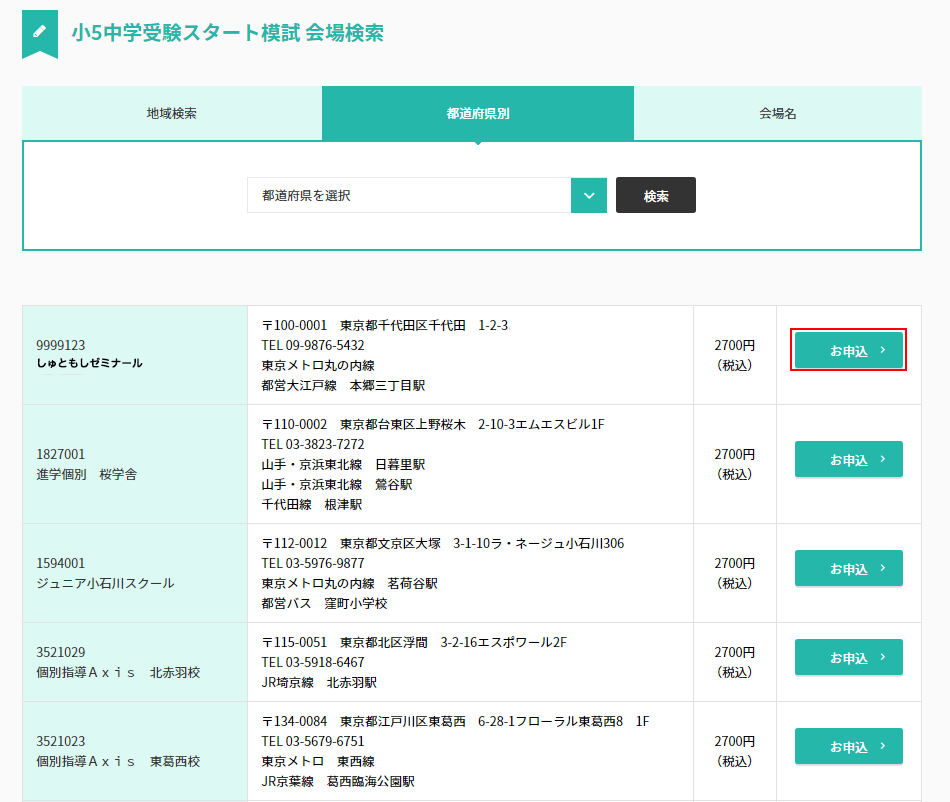Click the 個別指導Axis 北赤羽校 venue name
Viewport: 950px width, 802px height.
click(x=118, y=672)
